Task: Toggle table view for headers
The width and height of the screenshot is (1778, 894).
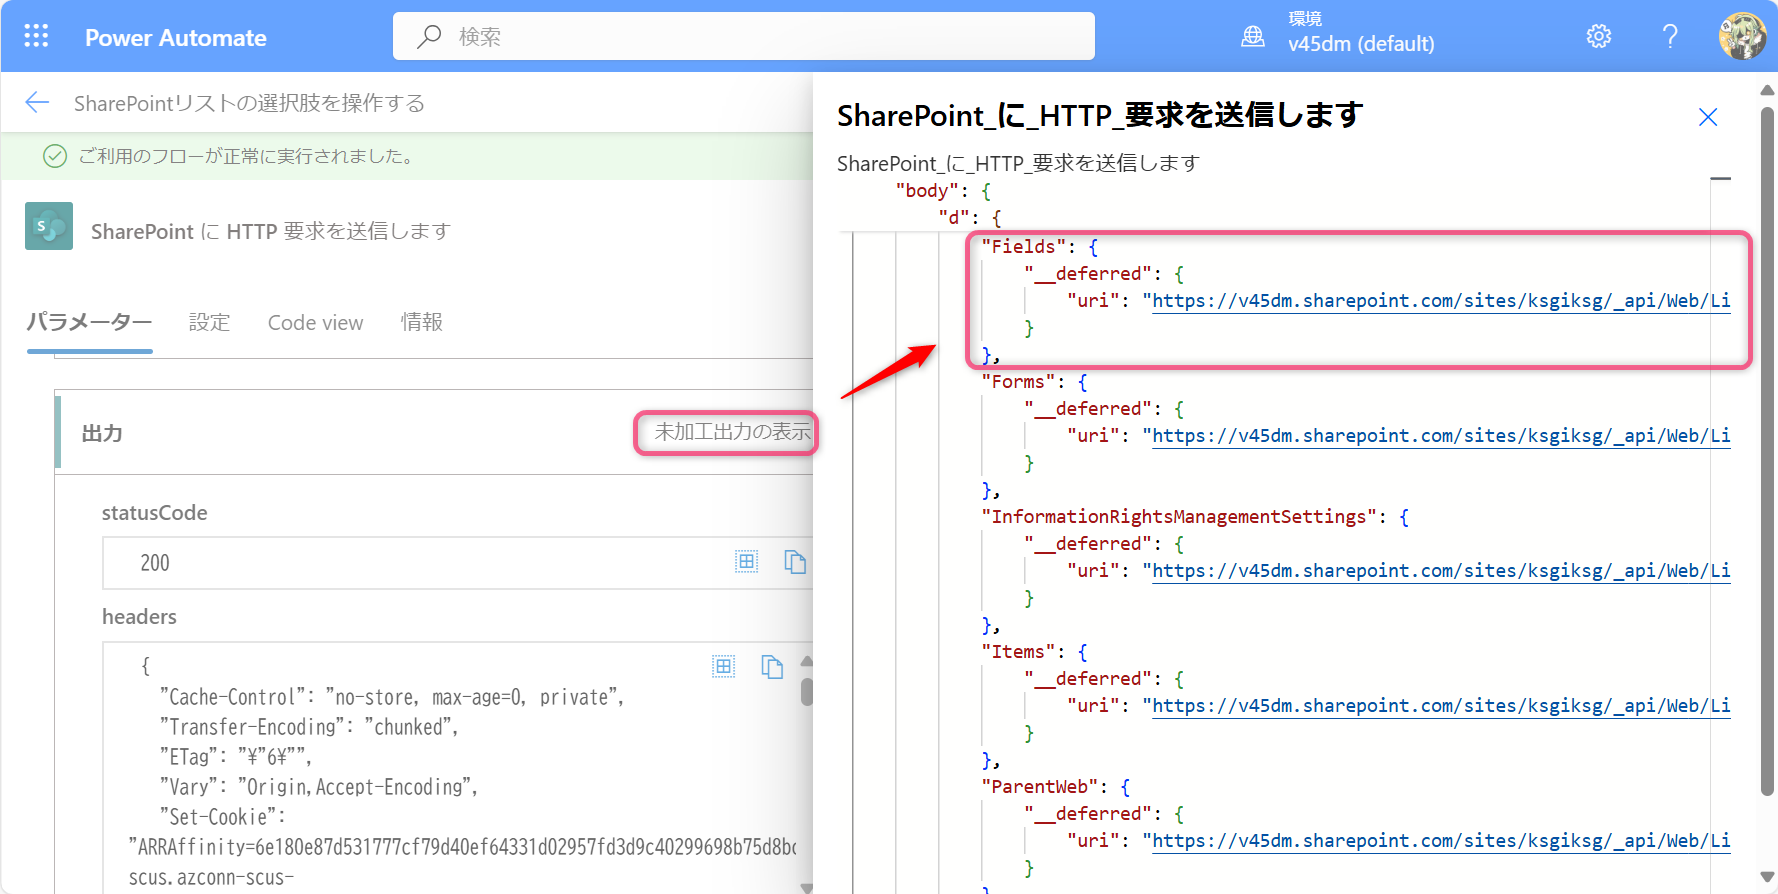Action: coord(724,666)
